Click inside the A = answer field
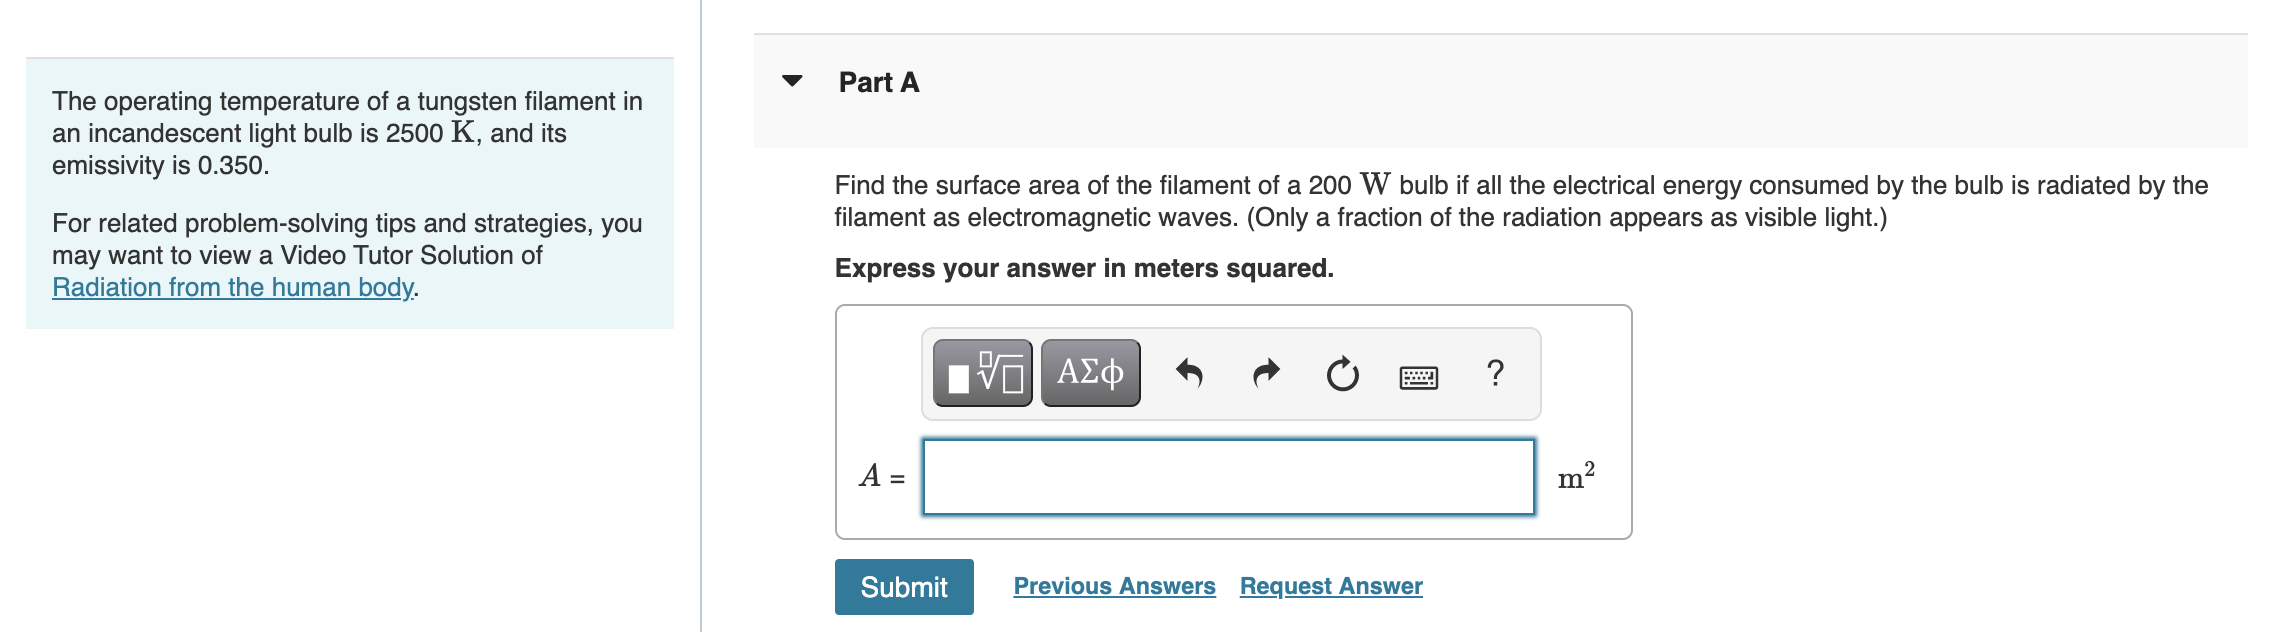This screenshot has height=632, width=2286. pos(1225,477)
